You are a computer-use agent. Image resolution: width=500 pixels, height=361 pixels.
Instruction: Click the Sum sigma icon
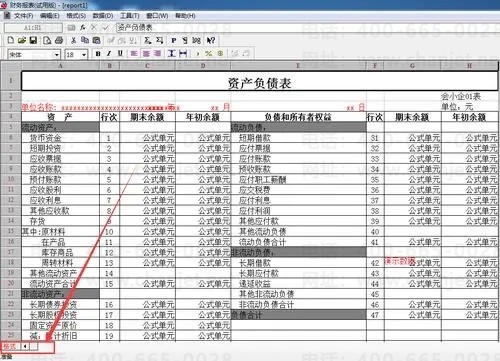click(148, 40)
